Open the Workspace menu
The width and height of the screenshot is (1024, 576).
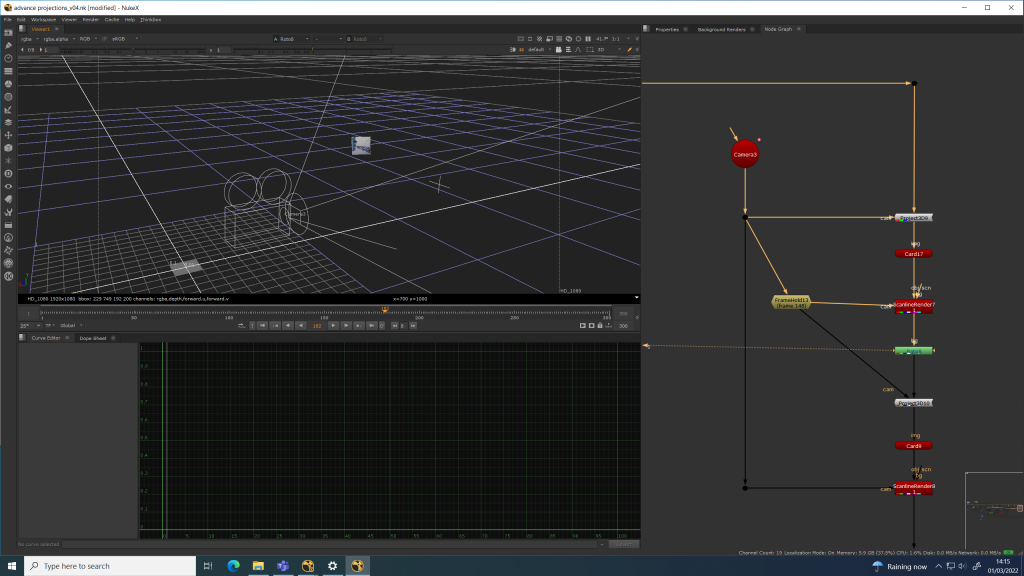tap(43, 19)
